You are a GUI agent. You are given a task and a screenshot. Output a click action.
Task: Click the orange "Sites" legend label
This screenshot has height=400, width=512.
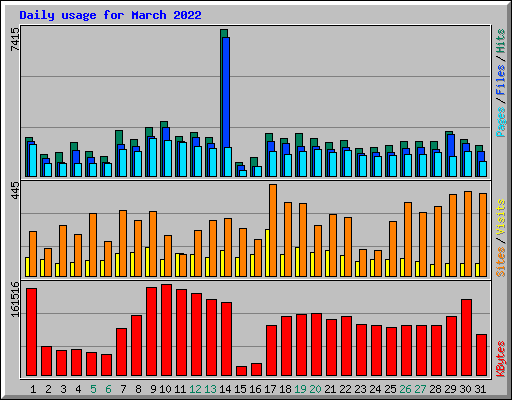click(x=501, y=262)
